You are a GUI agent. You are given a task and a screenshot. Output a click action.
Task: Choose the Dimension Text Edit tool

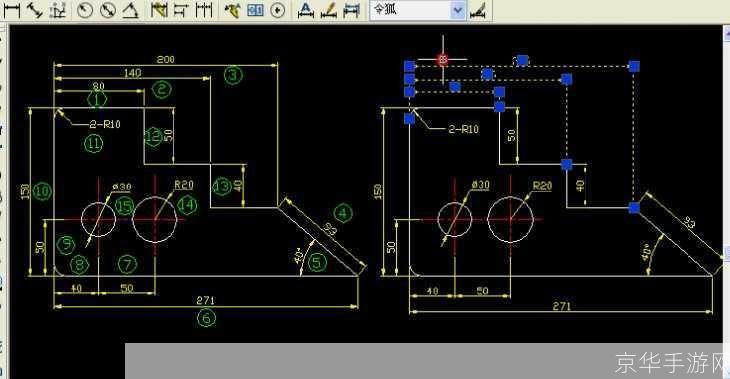click(x=329, y=10)
